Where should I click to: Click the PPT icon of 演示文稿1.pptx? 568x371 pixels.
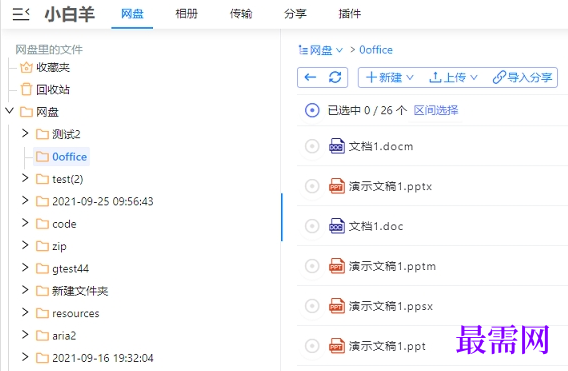[337, 186]
